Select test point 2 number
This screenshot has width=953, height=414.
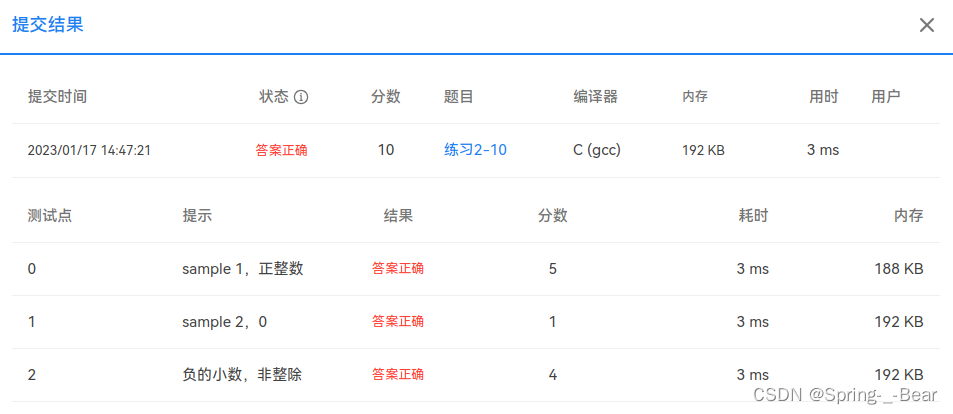[32, 374]
